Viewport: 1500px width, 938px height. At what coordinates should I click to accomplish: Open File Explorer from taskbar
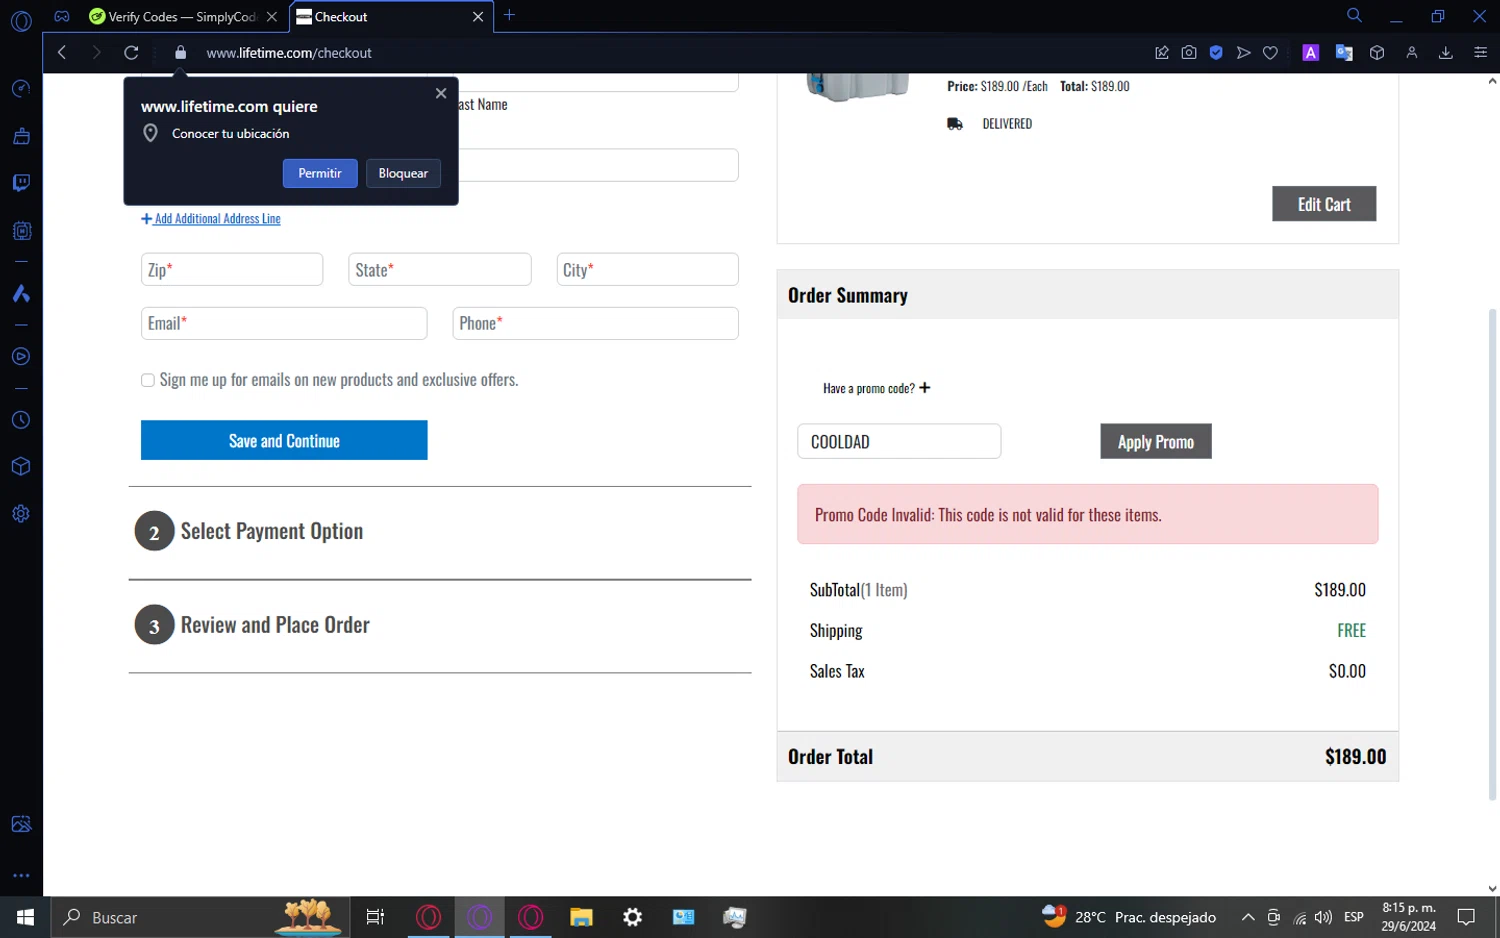click(x=581, y=917)
